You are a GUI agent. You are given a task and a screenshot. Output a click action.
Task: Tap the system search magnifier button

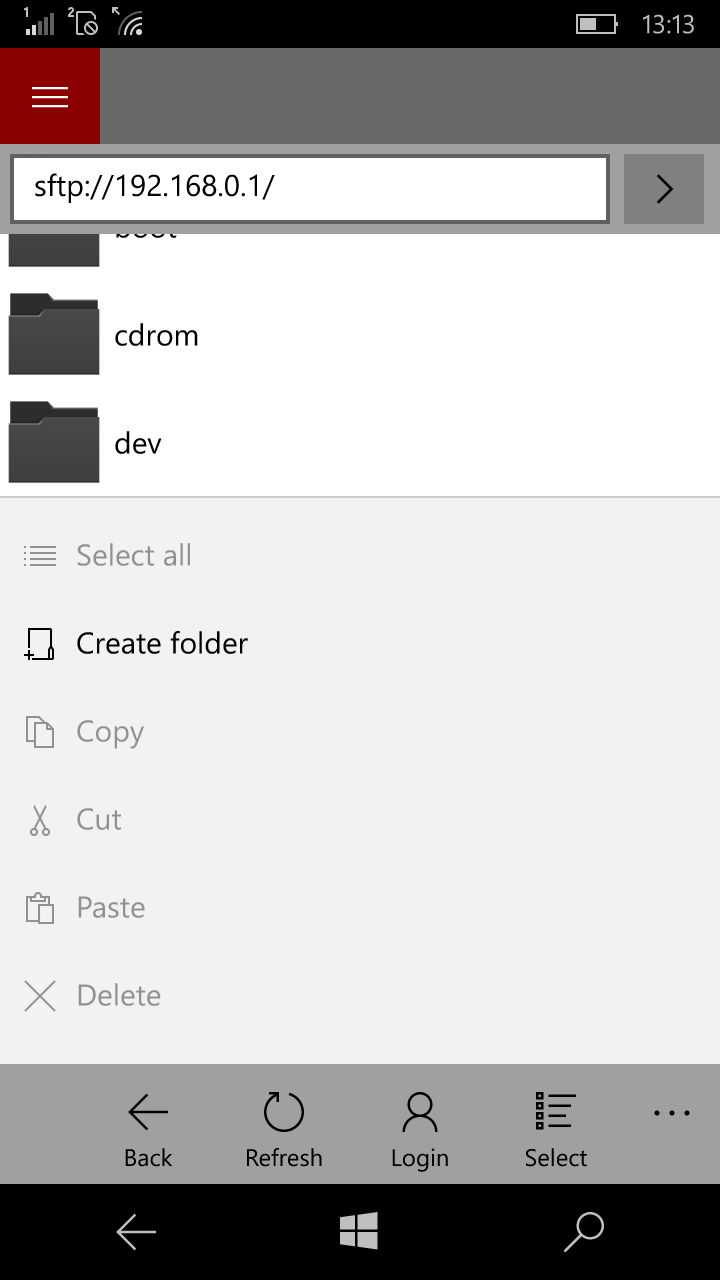tap(584, 1232)
